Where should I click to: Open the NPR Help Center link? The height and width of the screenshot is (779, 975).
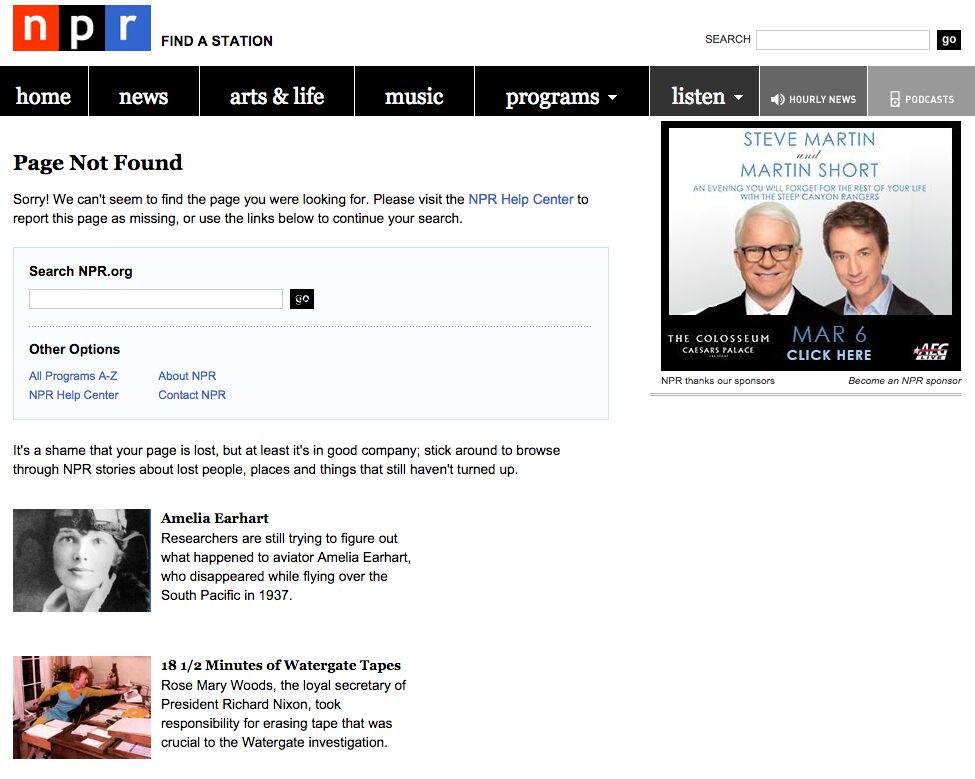[x=73, y=394]
